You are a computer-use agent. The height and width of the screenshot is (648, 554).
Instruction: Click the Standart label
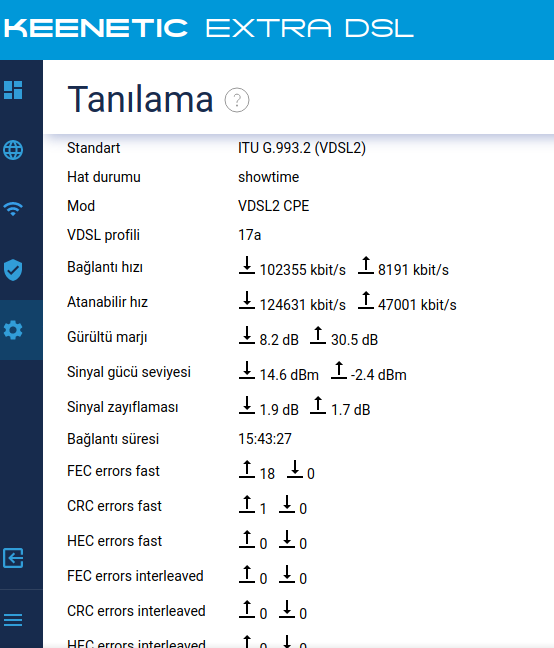[93, 148]
